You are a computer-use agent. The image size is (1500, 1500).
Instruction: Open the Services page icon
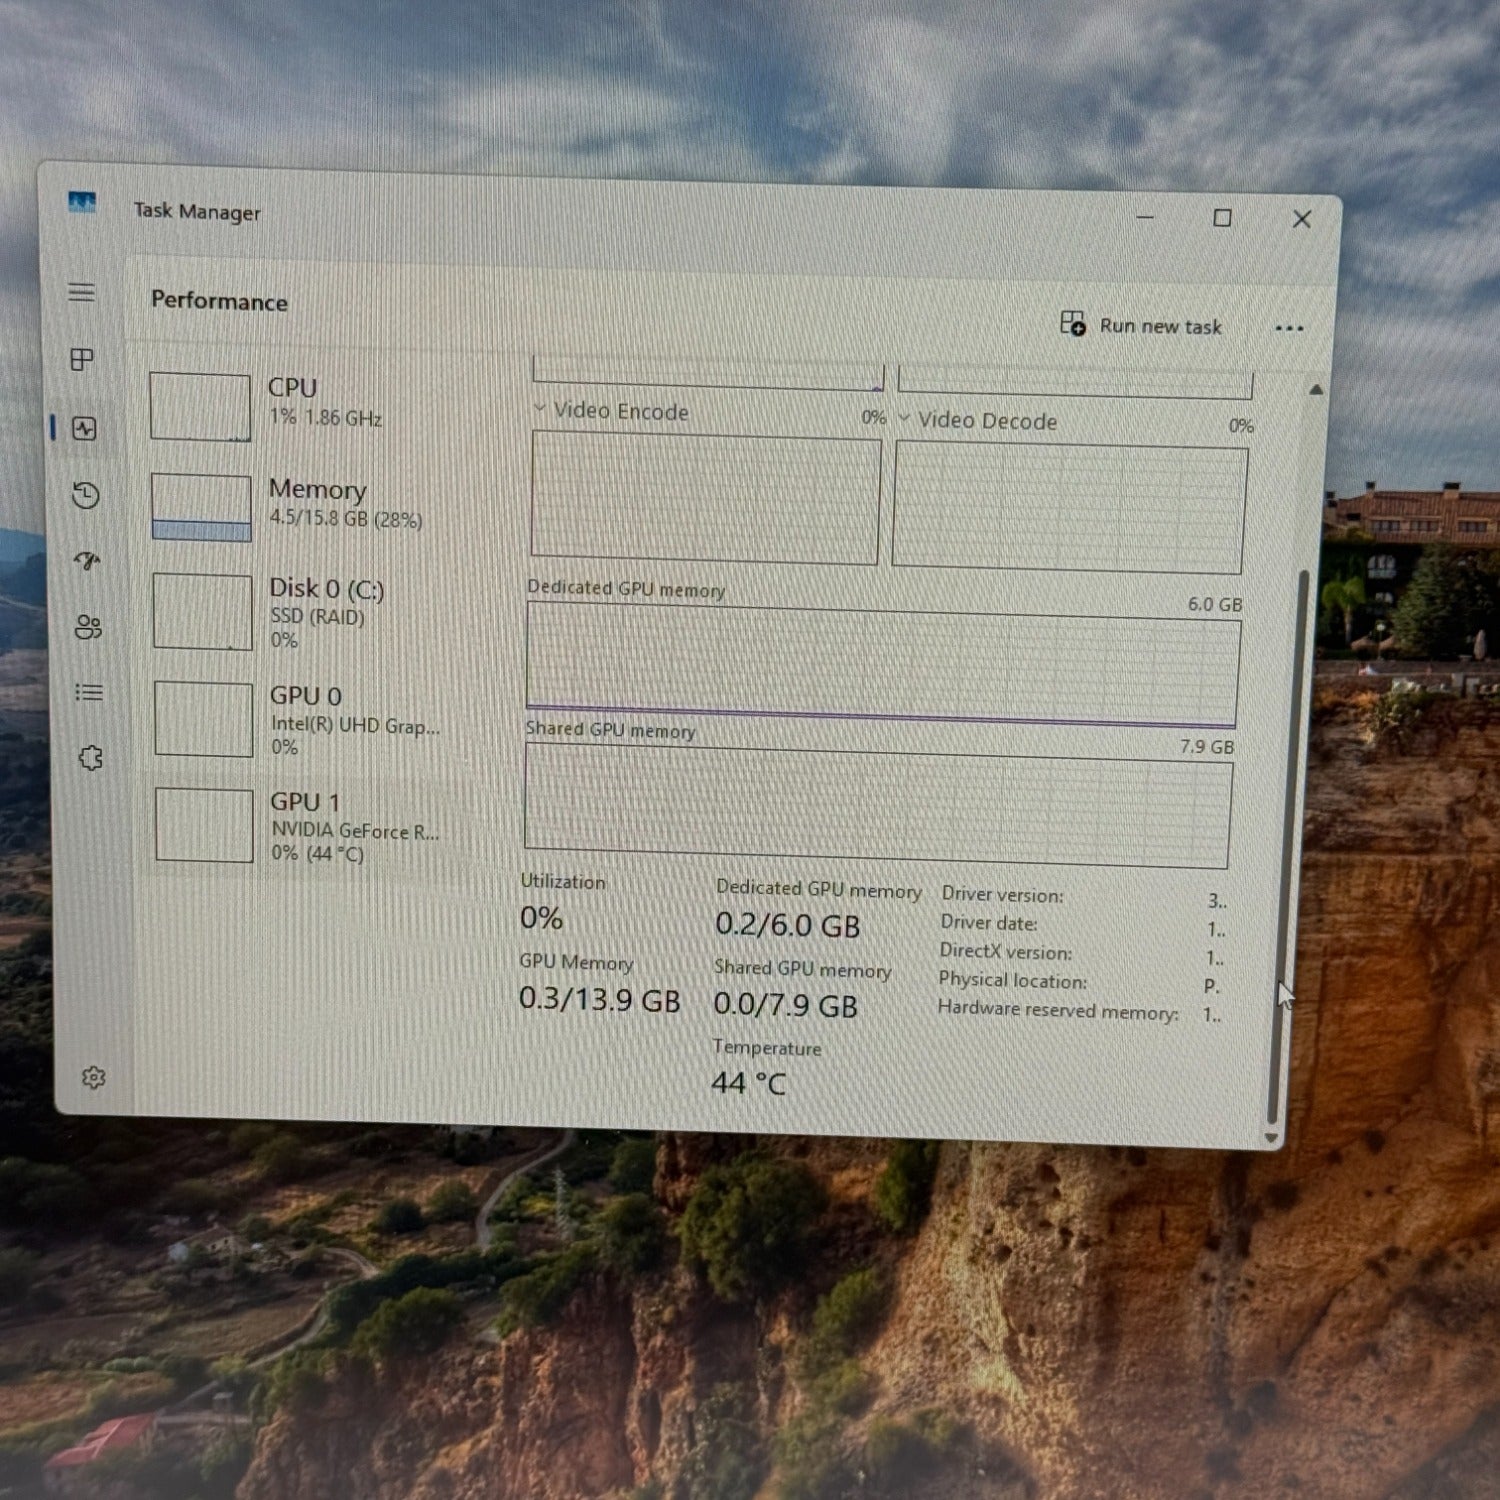click(x=90, y=758)
